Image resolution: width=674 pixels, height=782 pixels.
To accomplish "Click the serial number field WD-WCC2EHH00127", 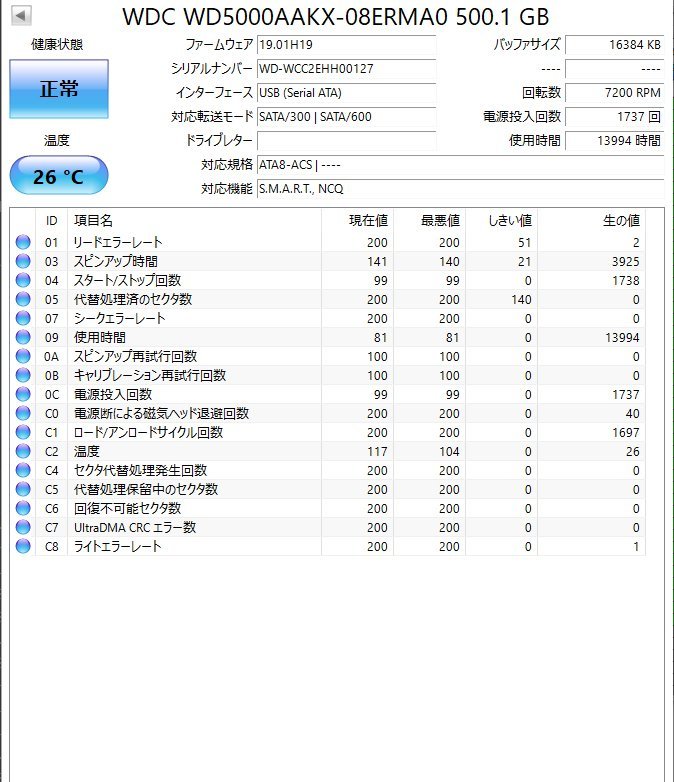I will tap(346, 68).
